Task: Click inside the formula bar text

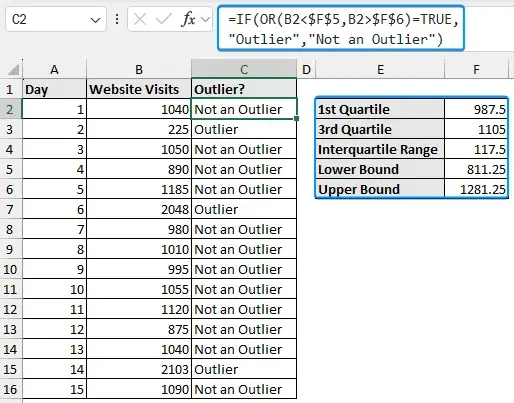Action: point(341,29)
